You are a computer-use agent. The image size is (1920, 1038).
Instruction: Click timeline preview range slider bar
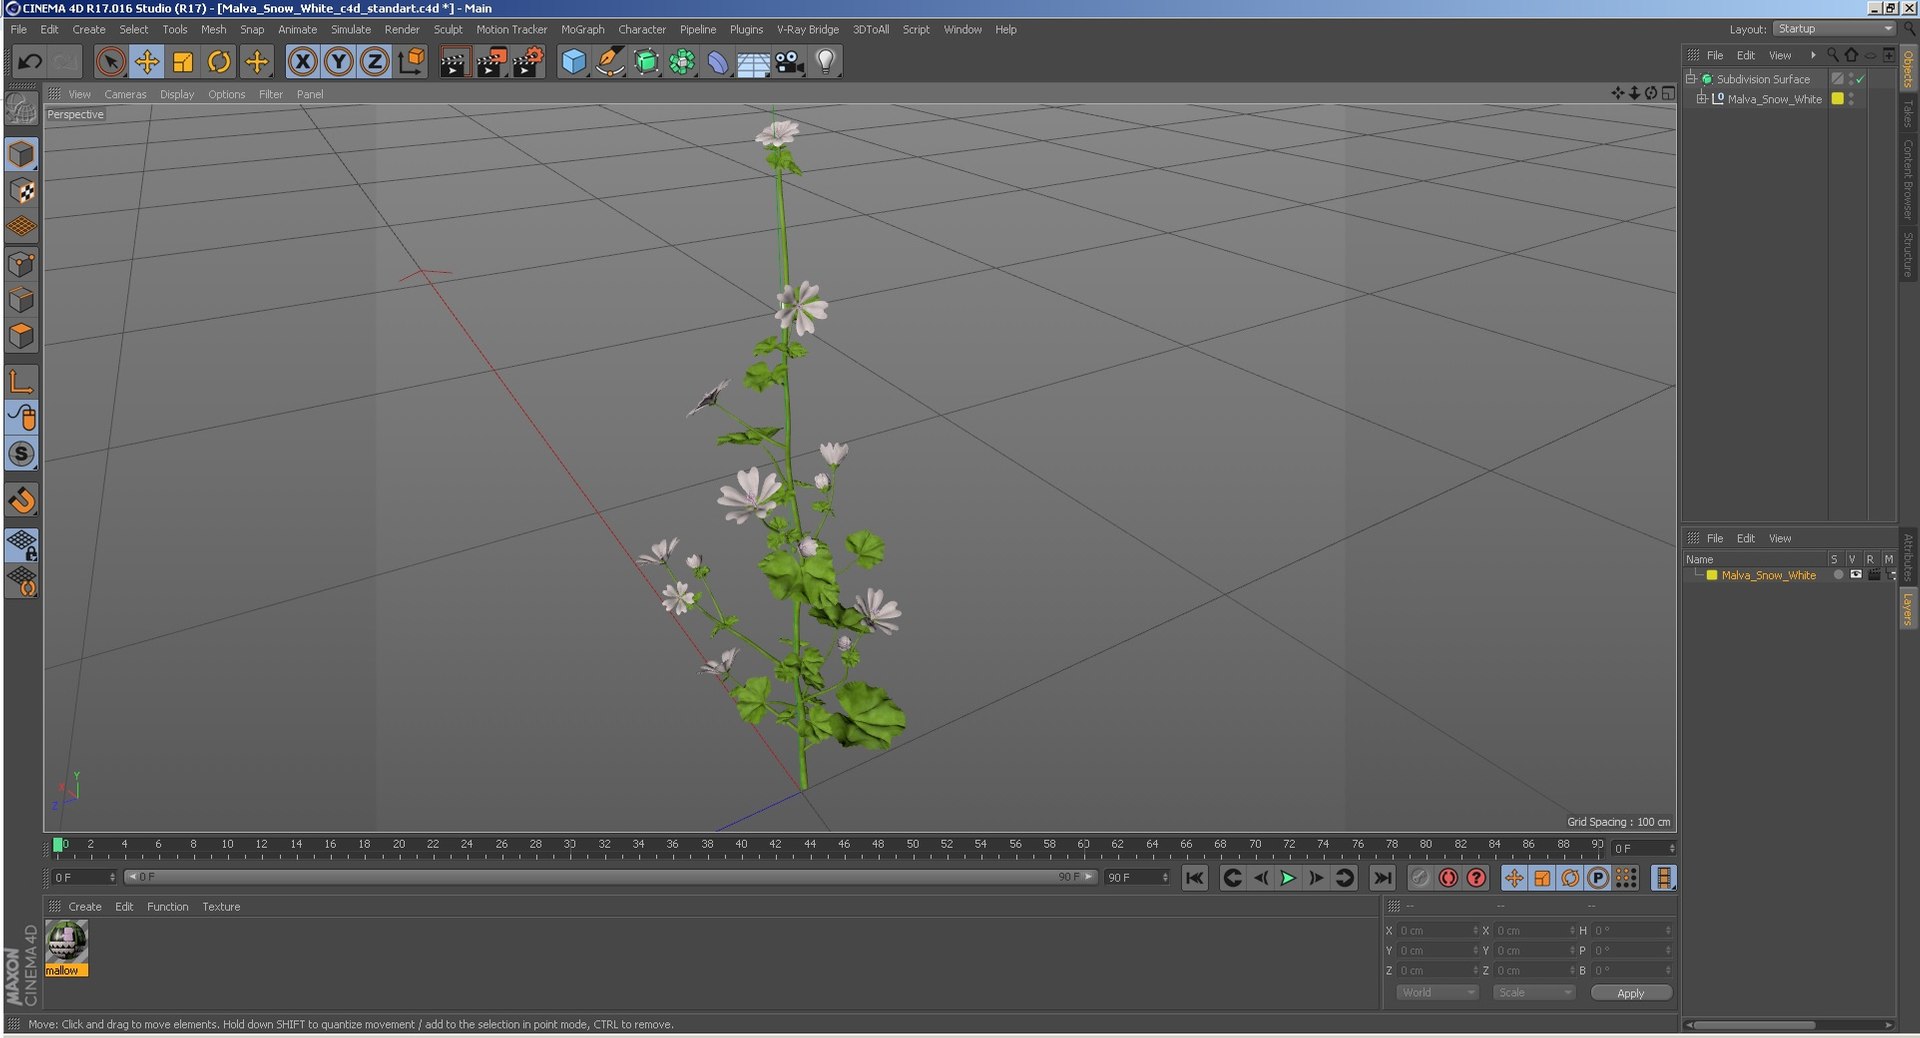click(x=610, y=877)
